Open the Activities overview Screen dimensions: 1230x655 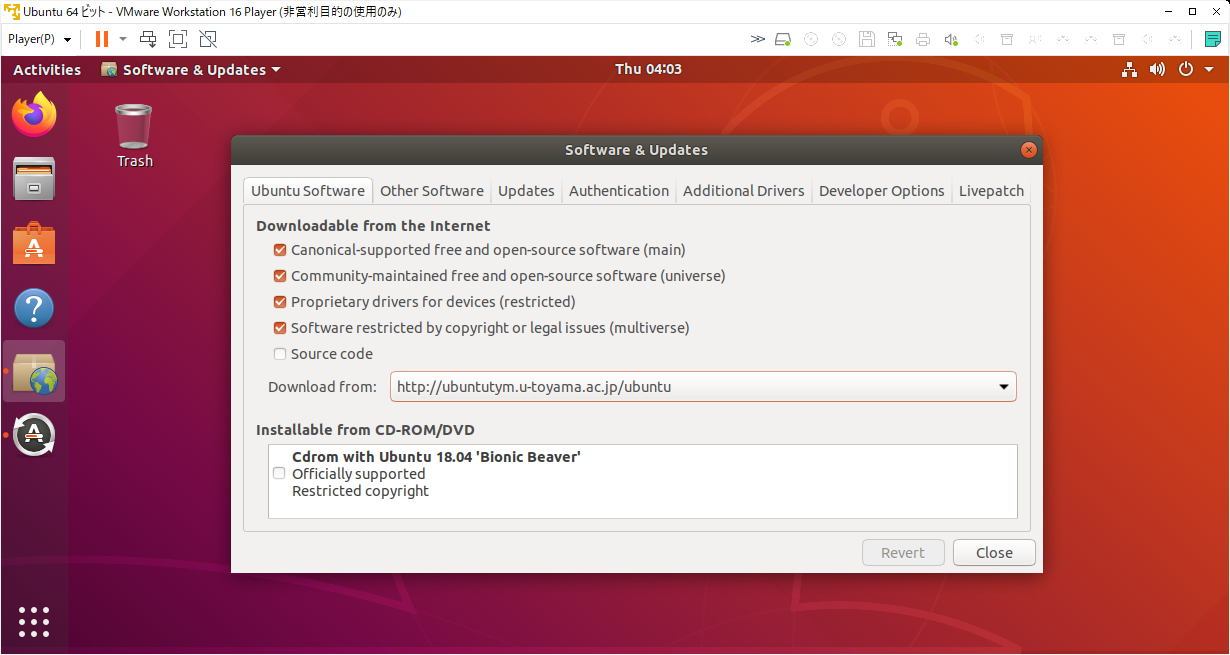point(47,70)
